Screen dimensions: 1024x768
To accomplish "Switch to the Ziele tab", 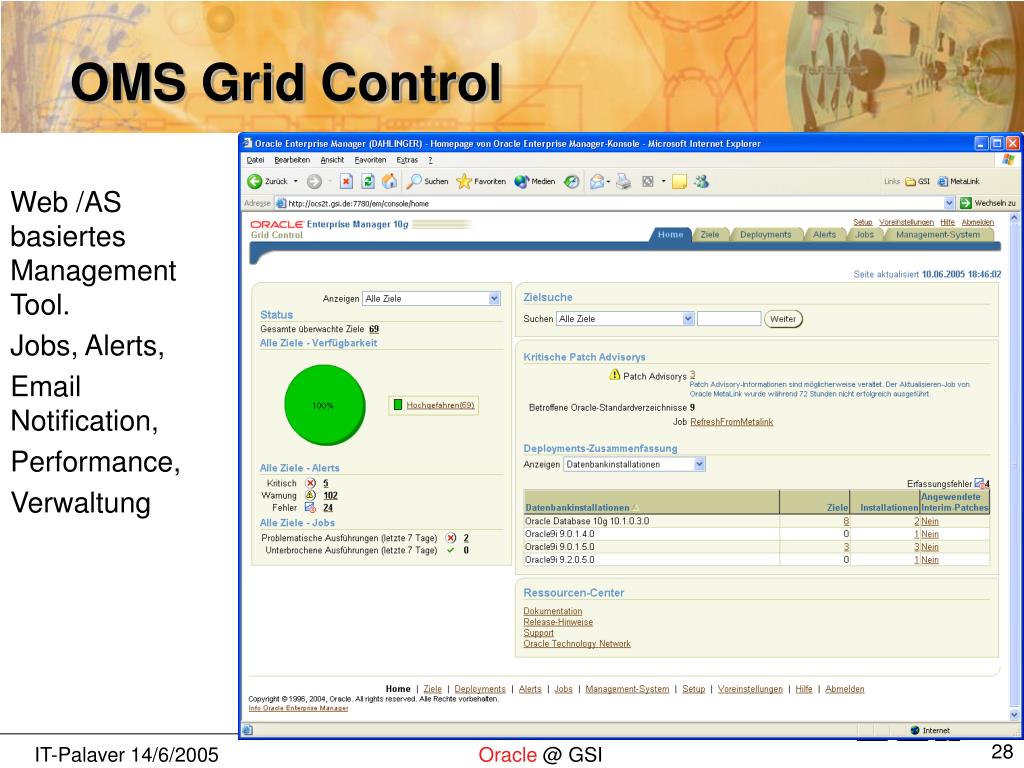I will [710, 234].
